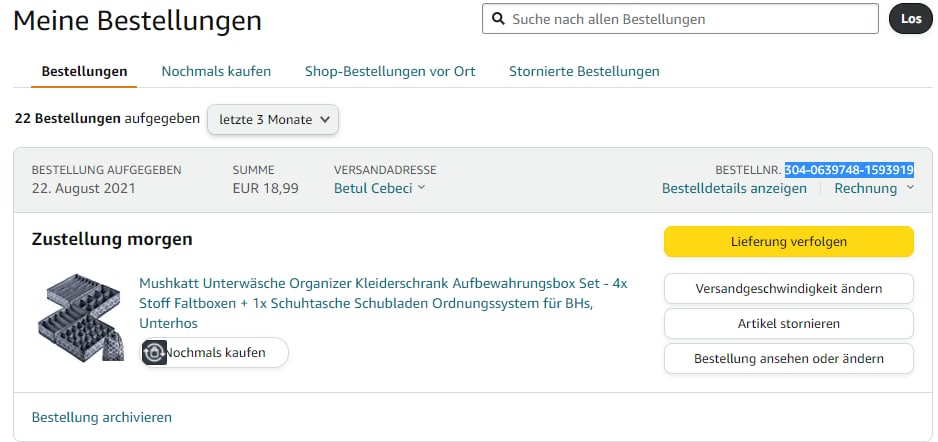This screenshot has height=442, width=938.
Task: Expand the Rechnung dropdown arrow
Action: point(910,188)
